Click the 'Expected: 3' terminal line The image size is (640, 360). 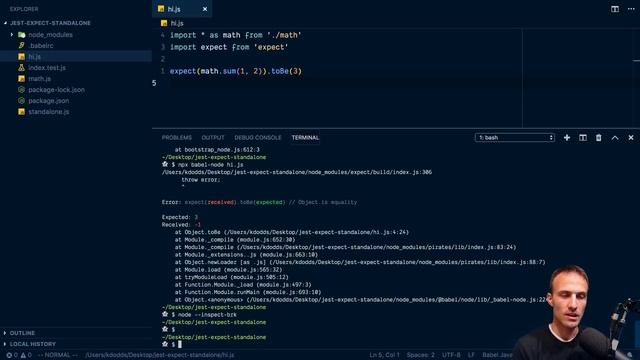[180, 217]
